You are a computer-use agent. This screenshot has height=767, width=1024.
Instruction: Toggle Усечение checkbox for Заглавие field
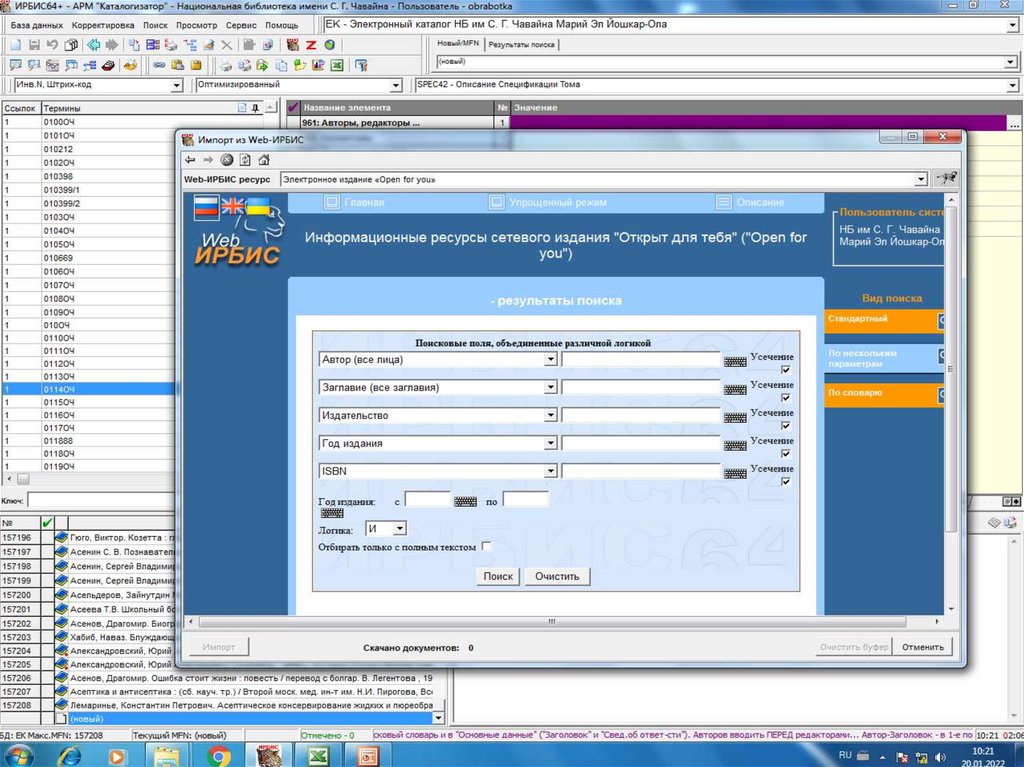pyautogui.click(x=786, y=398)
